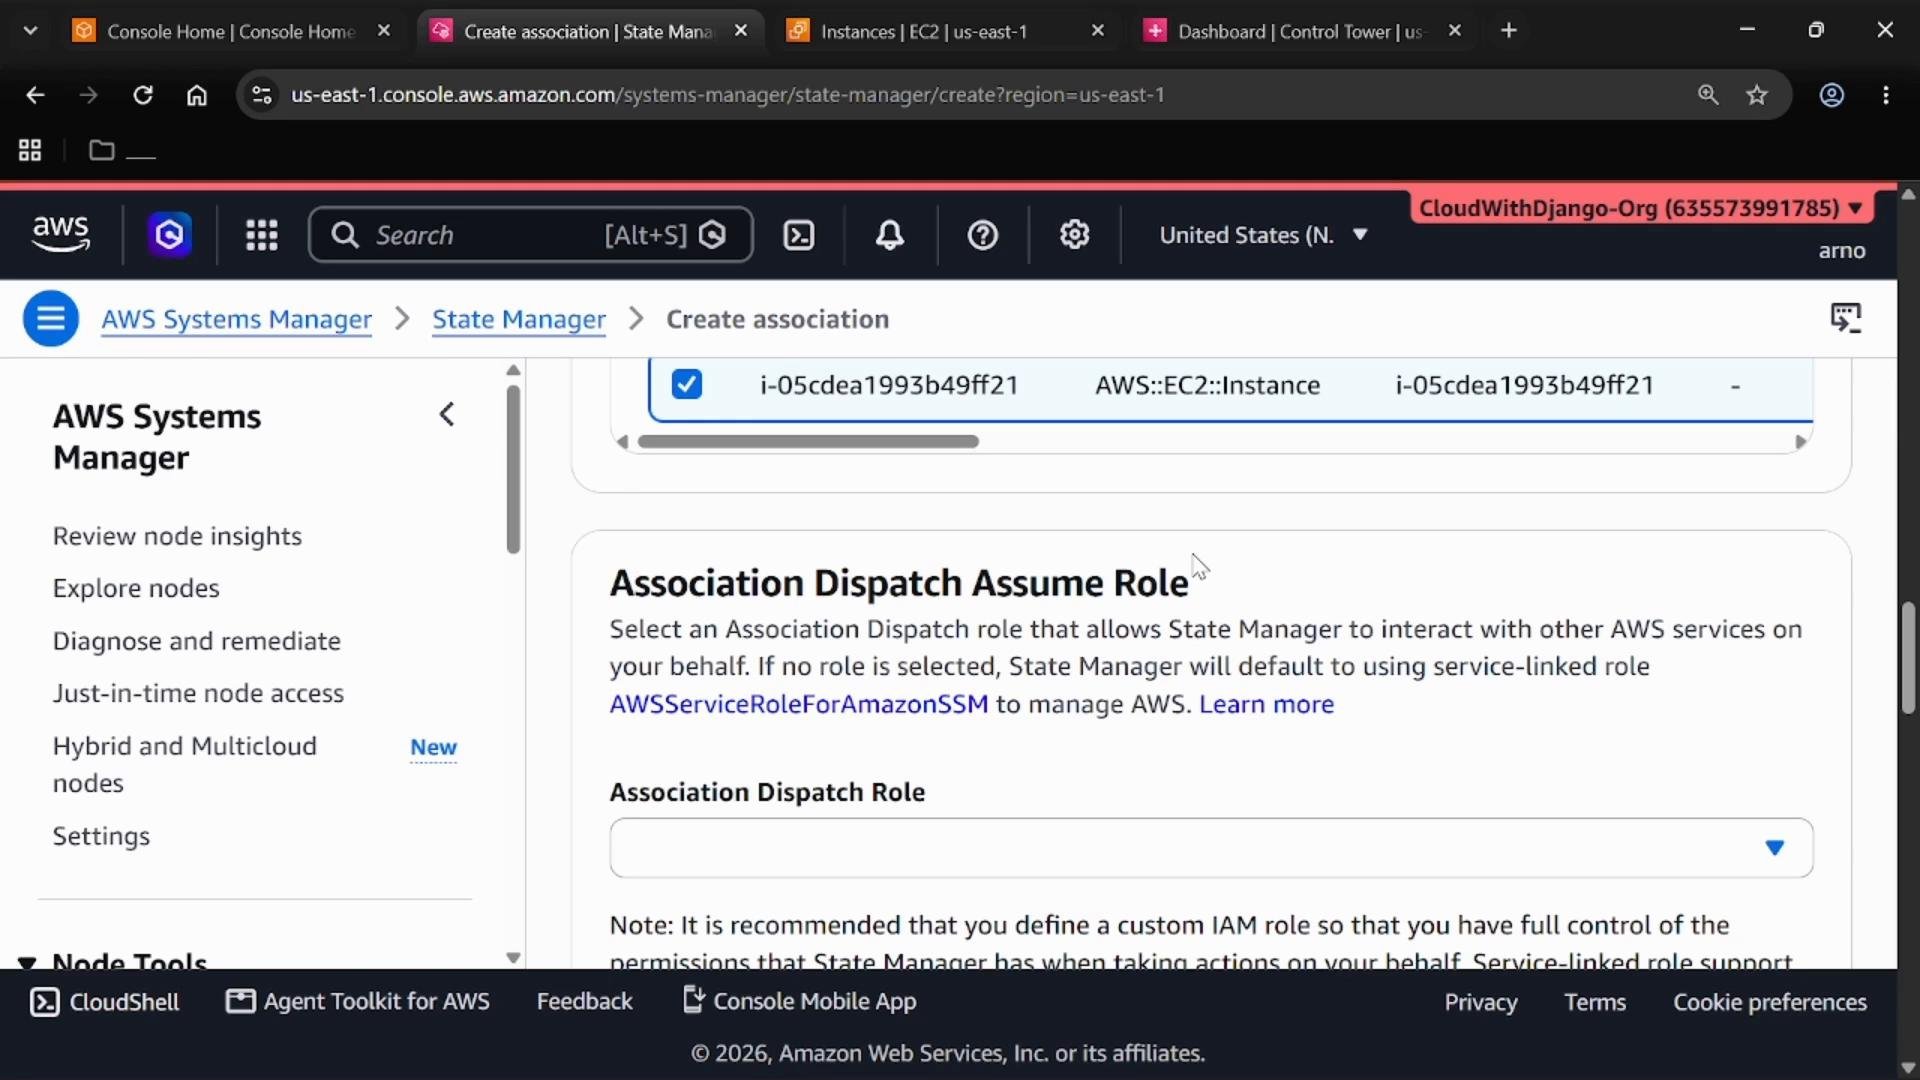Image resolution: width=1920 pixels, height=1080 pixels.
Task: Open Explore nodes in sidebar
Action: tap(136, 588)
